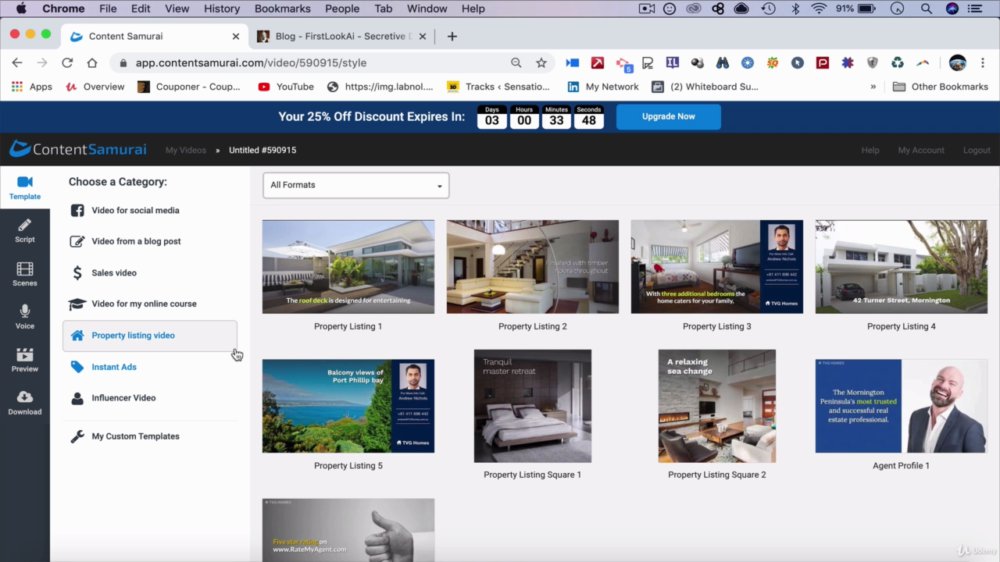
Task: Expand the All Formats dropdown
Action: pos(356,185)
